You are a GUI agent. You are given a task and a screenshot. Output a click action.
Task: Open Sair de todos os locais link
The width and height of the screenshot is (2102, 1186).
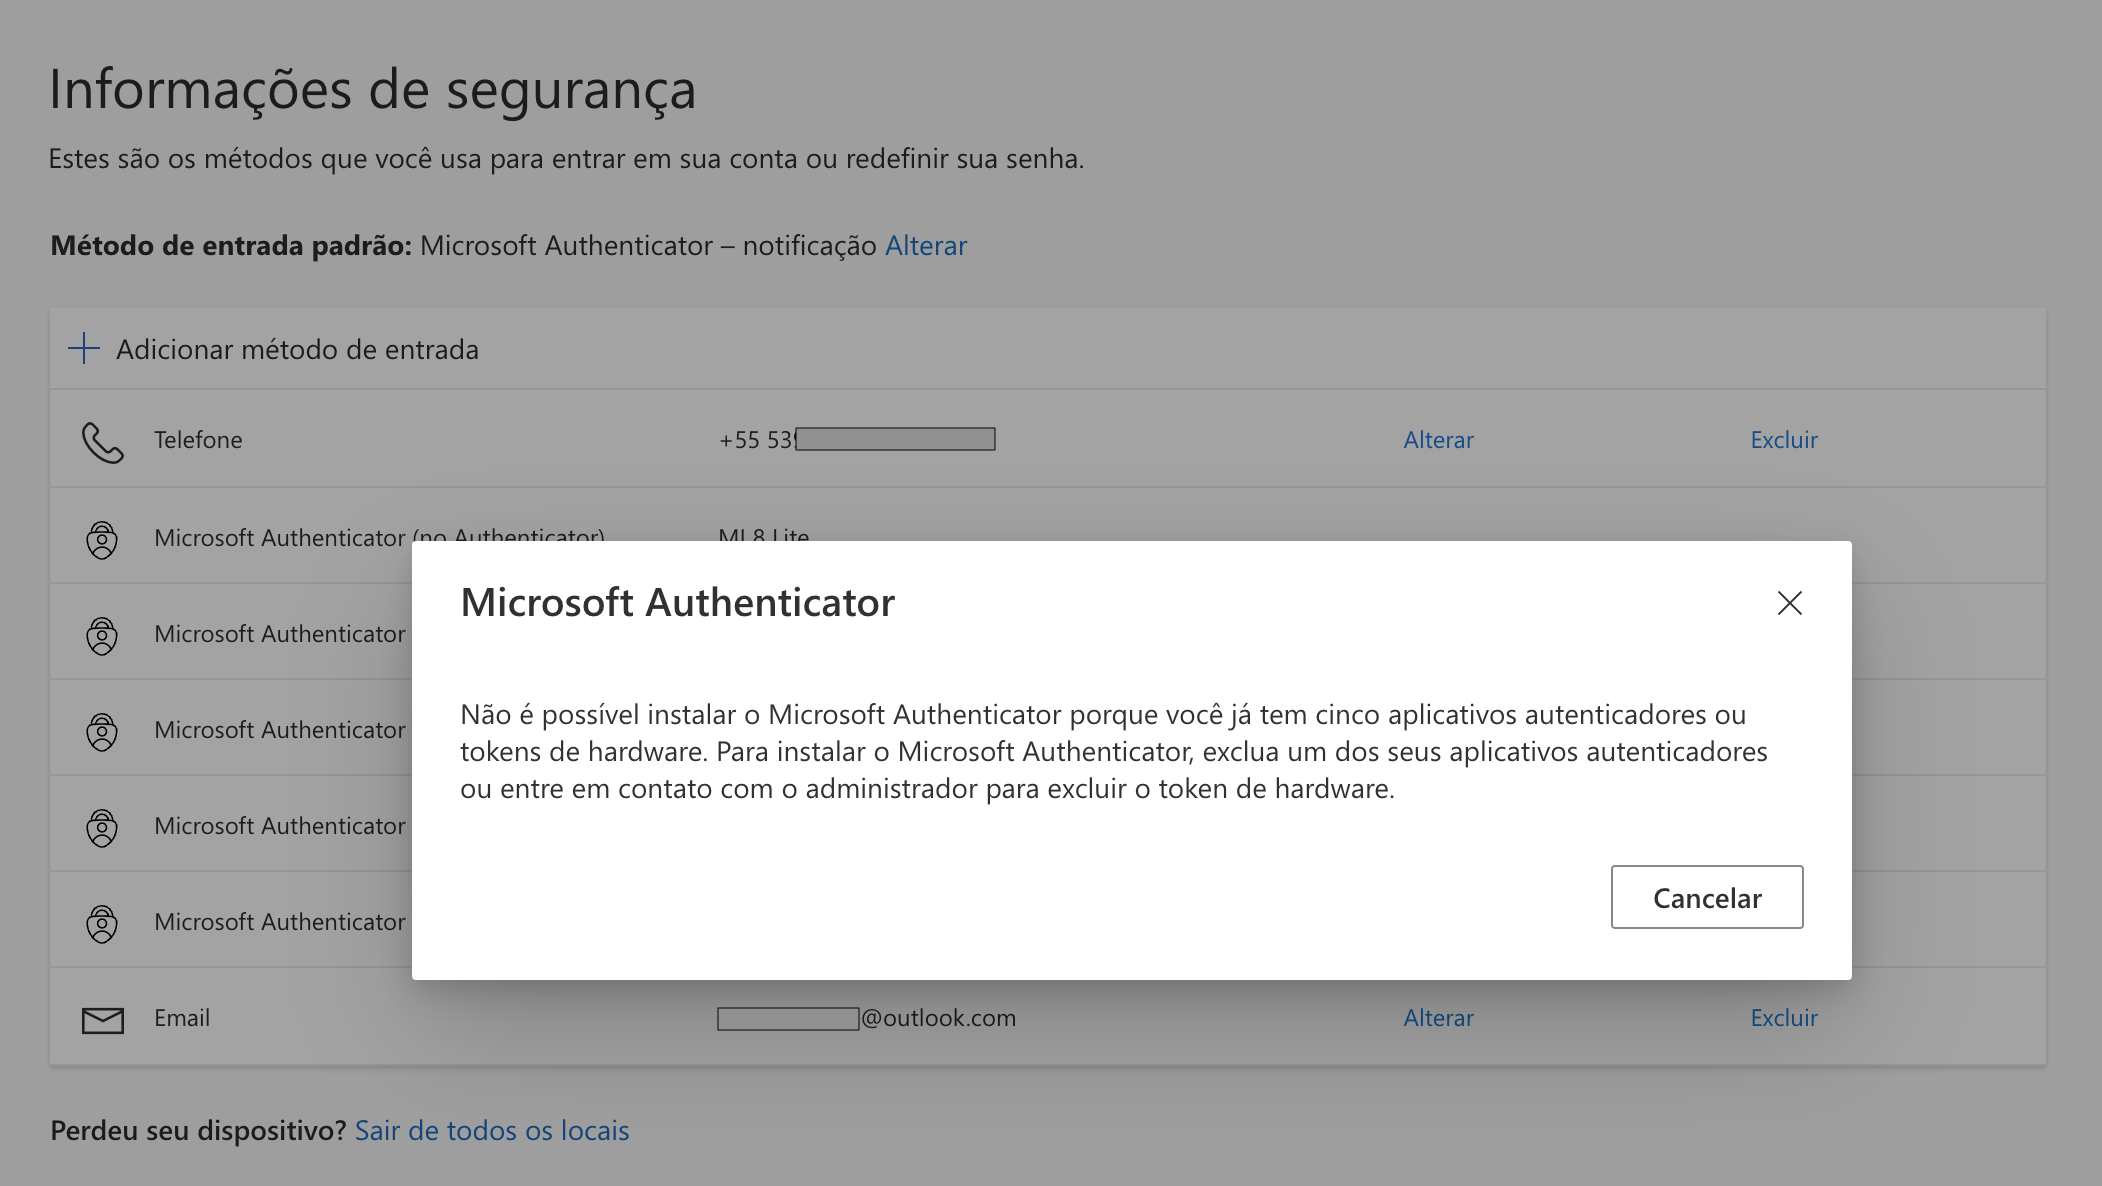492,1131
